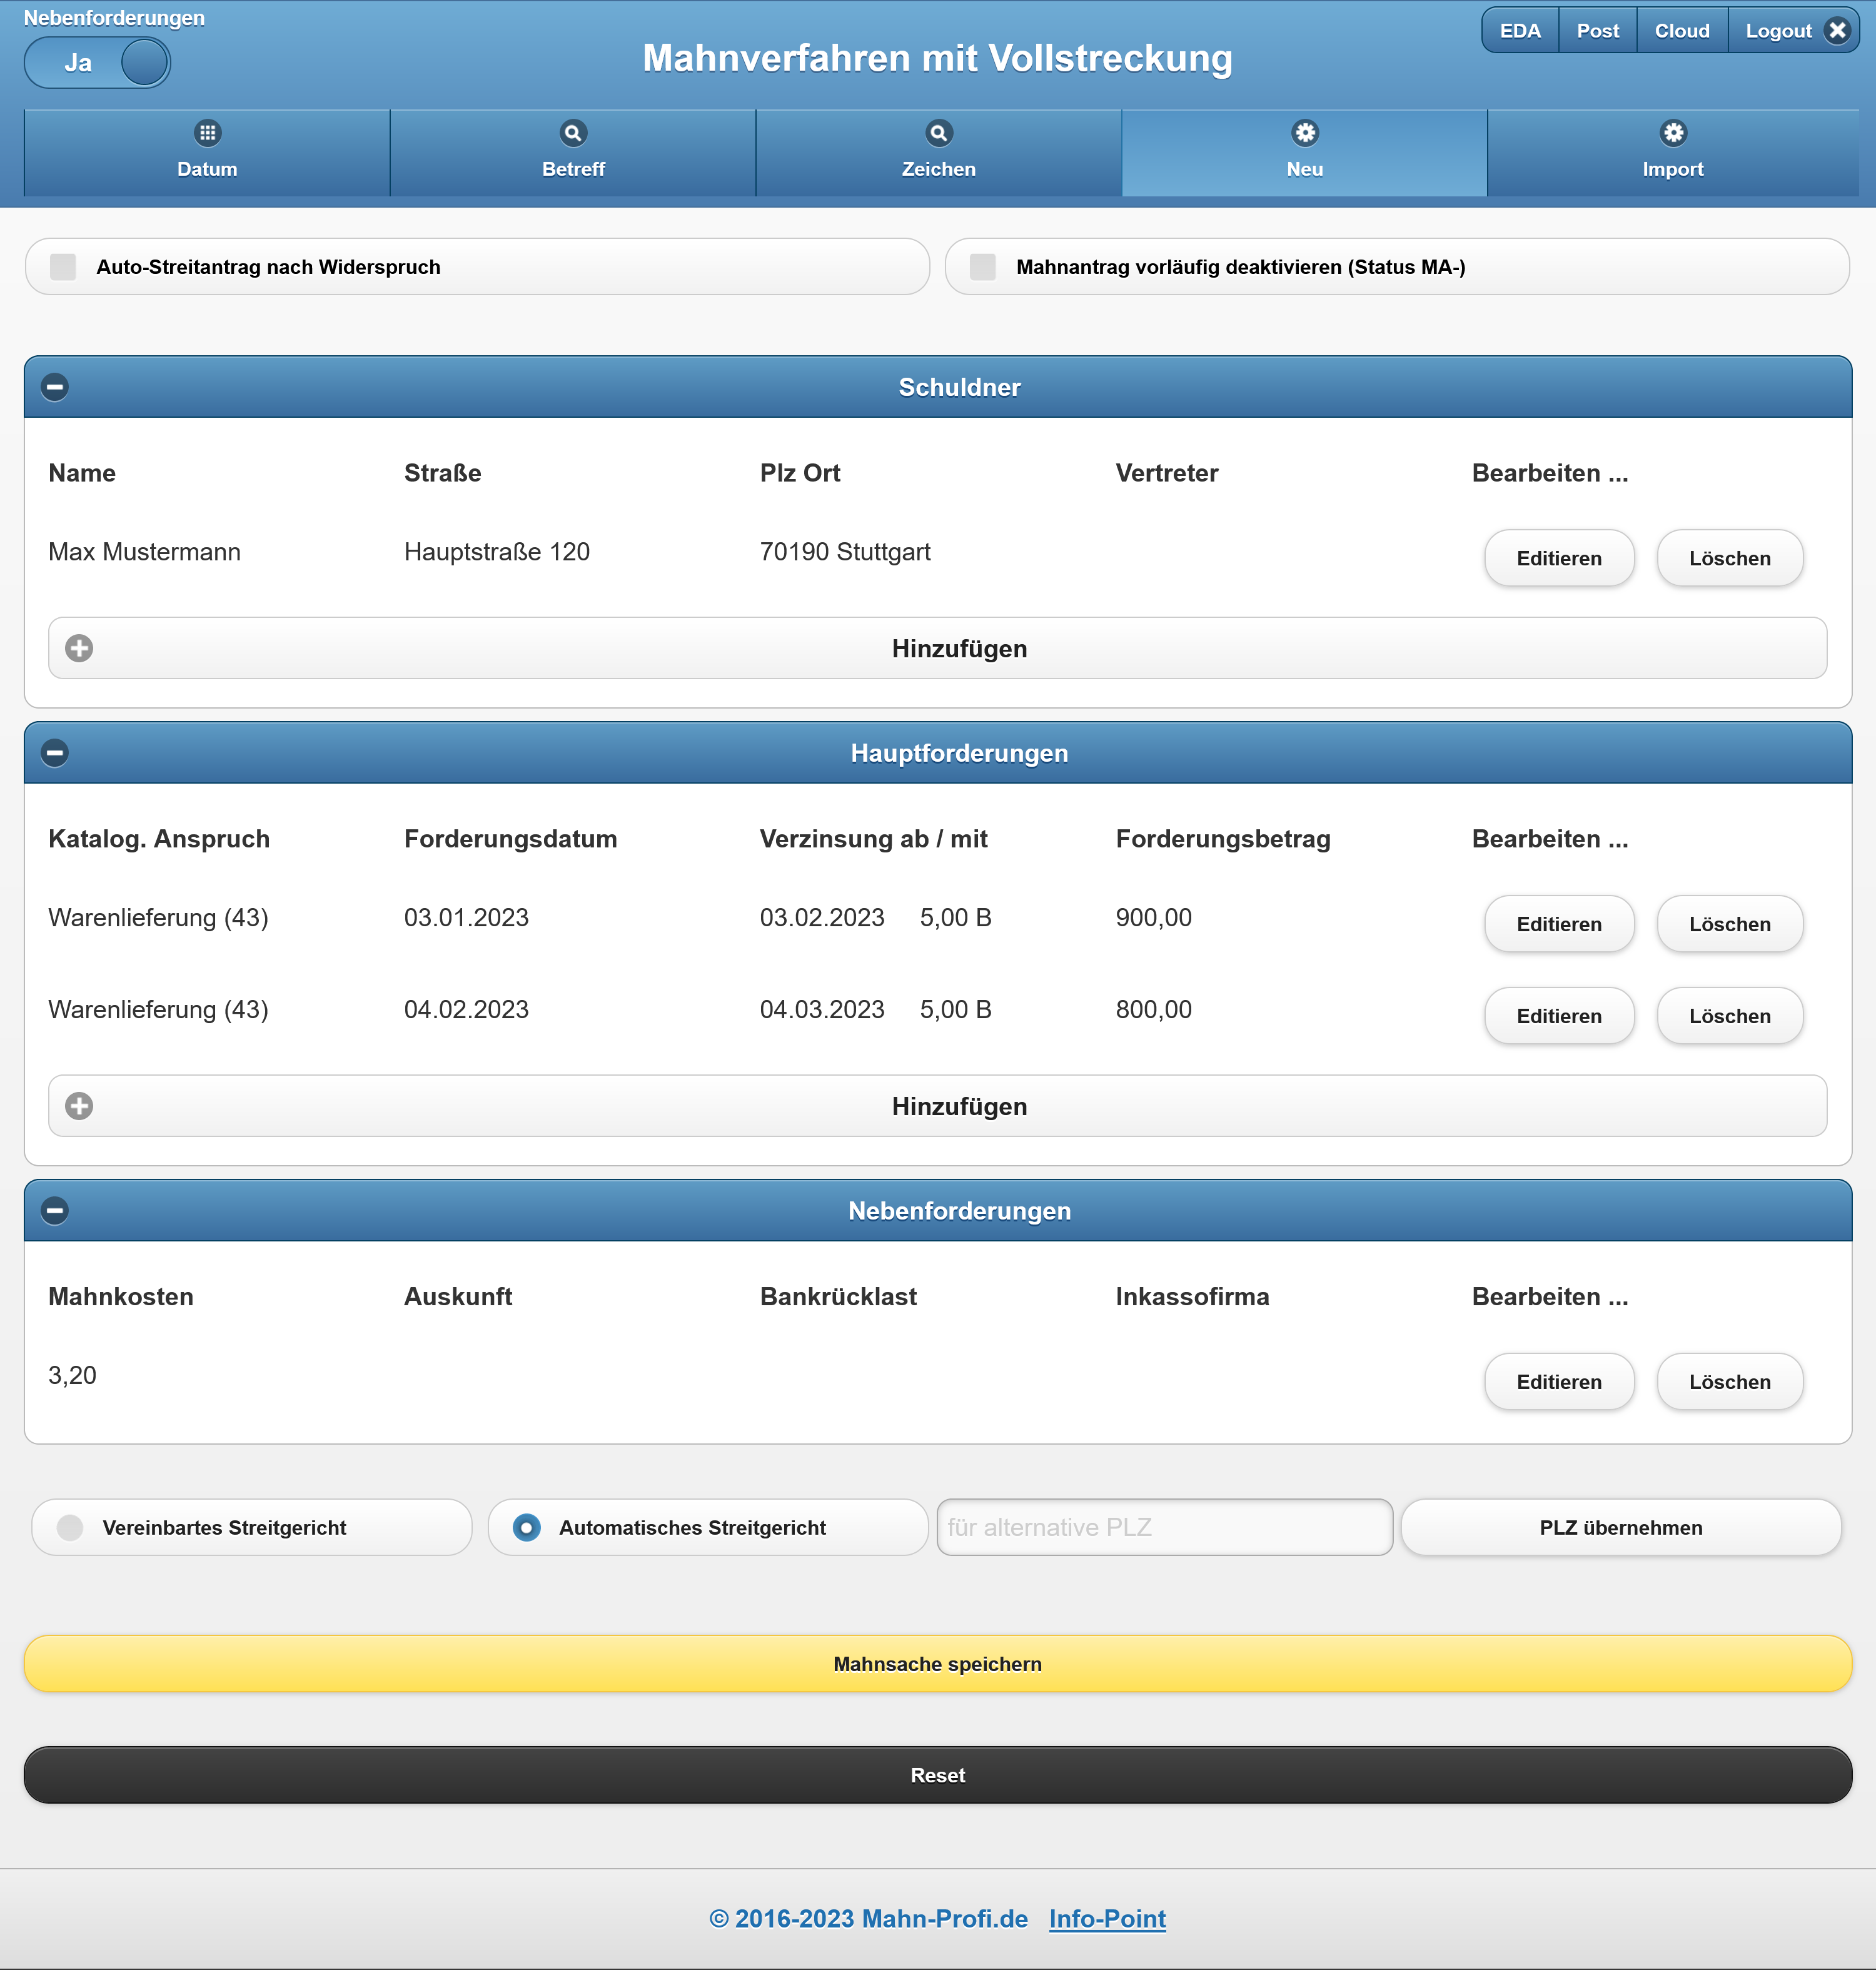Click the alternative PLZ input field
Image resolution: width=1876 pixels, height=1970 pixels.
pyautogui.click(x=1164, y=1527)
